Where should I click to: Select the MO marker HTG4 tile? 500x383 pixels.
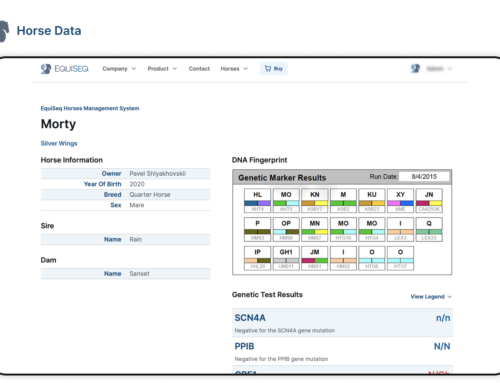click(372, 229)
